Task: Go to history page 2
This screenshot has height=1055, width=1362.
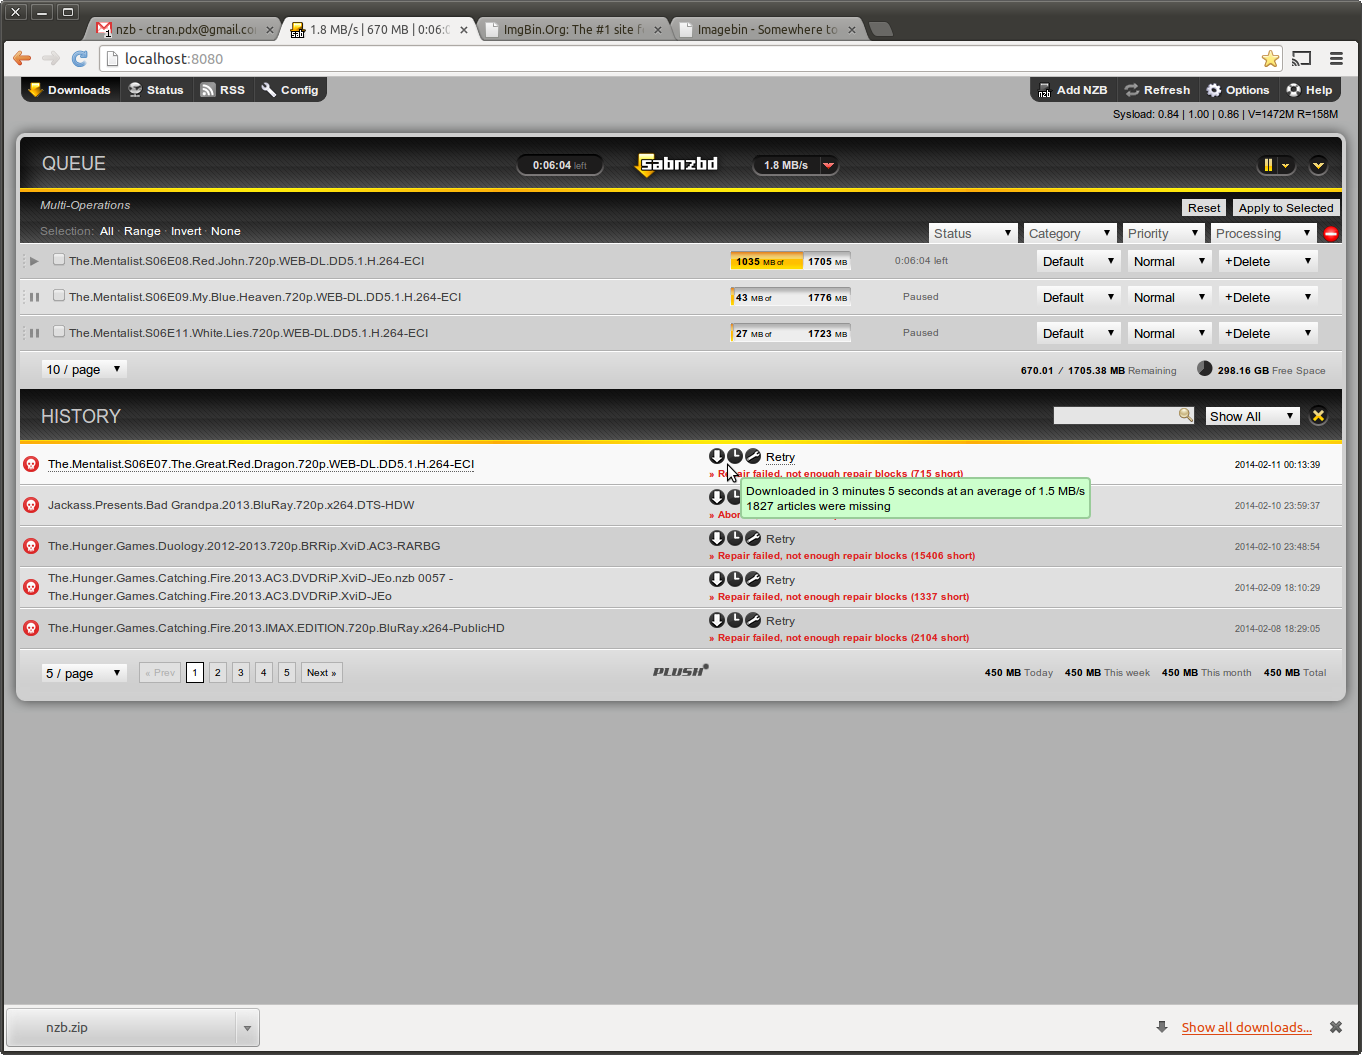Action: tap(217, 673)
